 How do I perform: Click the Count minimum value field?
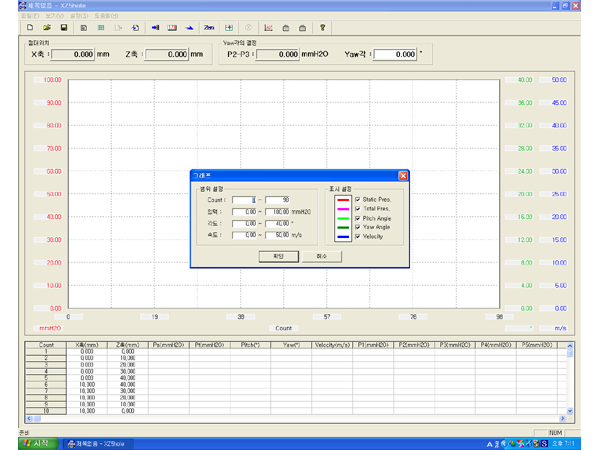click(246, 200)
